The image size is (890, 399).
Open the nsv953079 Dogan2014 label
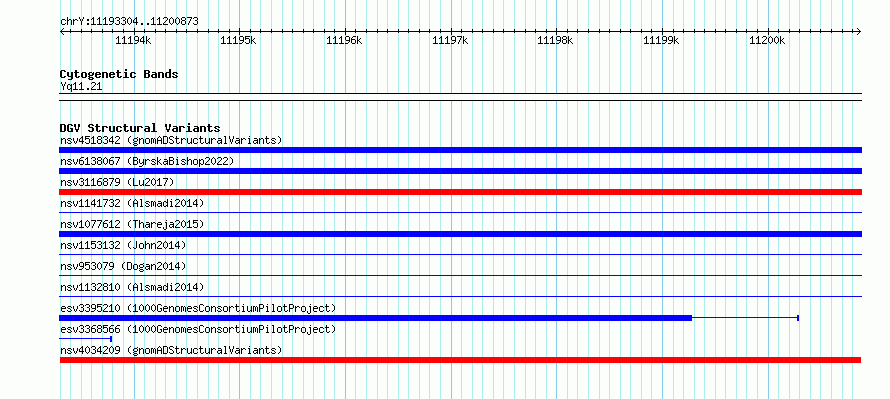[123, 266]
